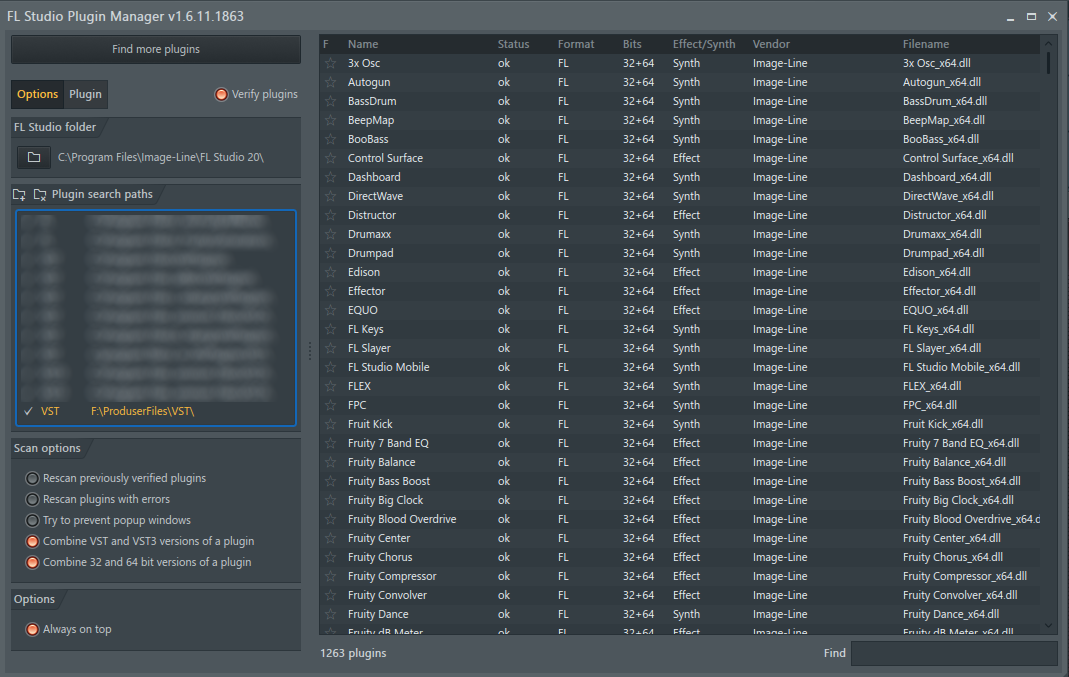Screen dimensions: 1069x677
Task: Click the FLEX_x64.dll filename cell
Action: [933, 387]
